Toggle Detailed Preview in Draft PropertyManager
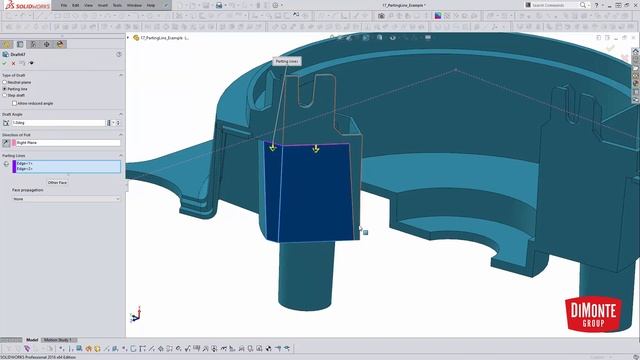The width and height of the screenshot is (640, 360). tap(22, 63)
